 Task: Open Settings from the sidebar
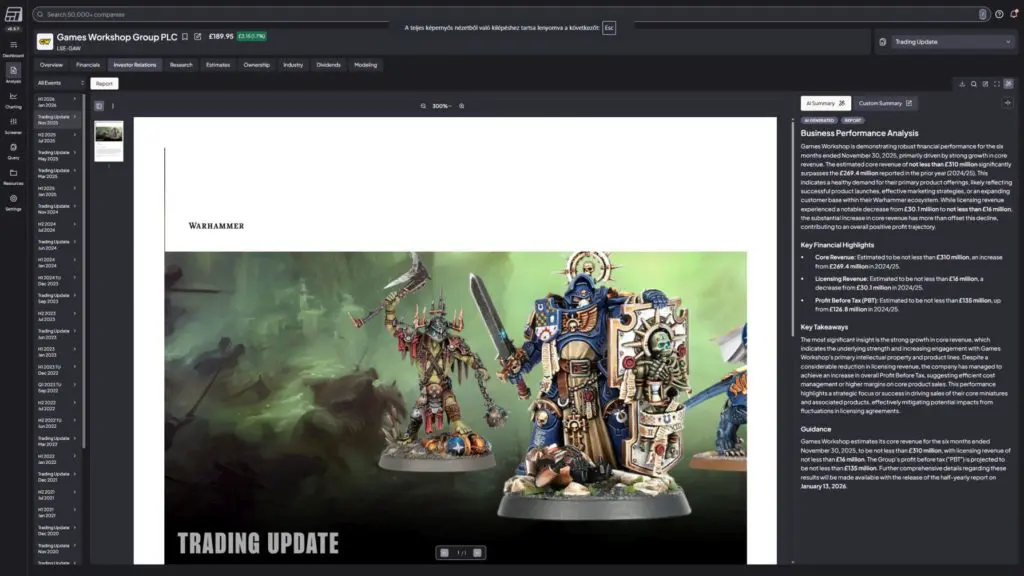(13, 202)
